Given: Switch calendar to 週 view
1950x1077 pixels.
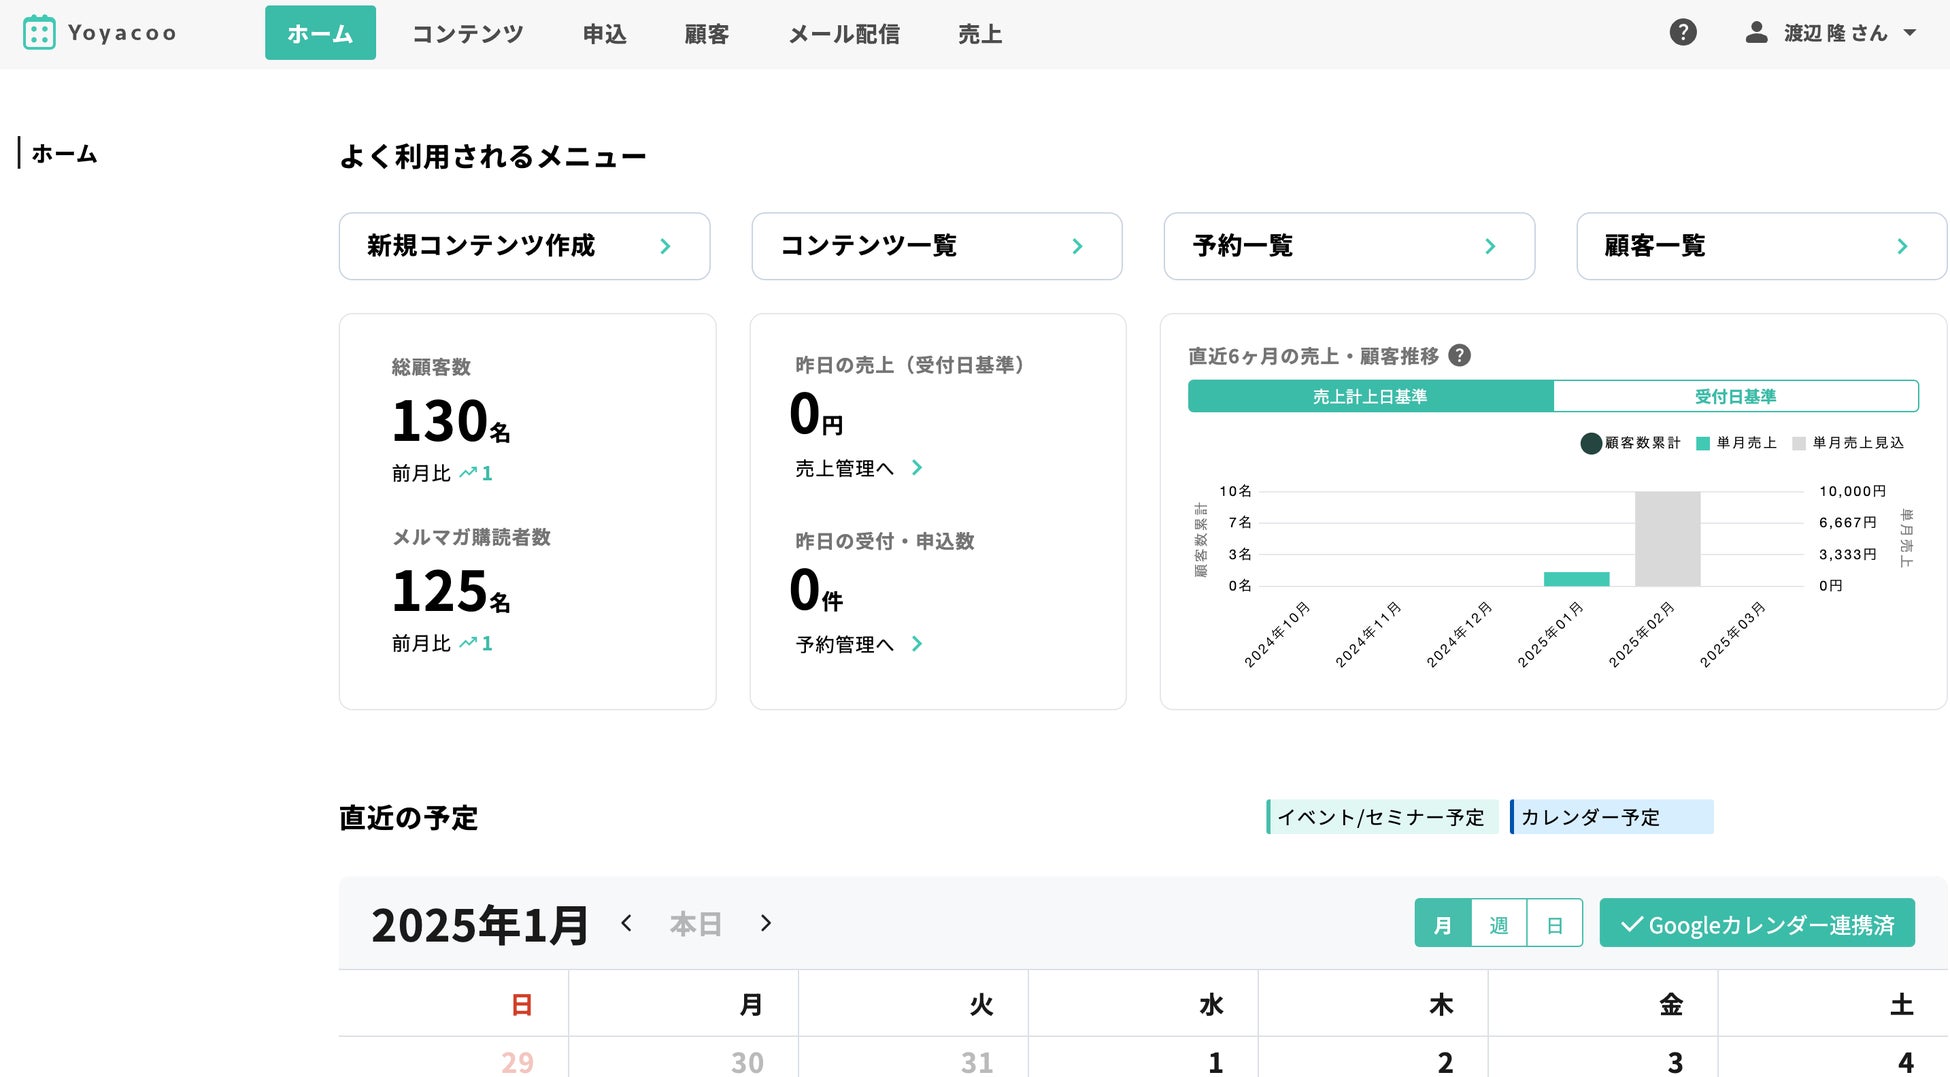Looking at the screenshot, I should pos(1498,924).
